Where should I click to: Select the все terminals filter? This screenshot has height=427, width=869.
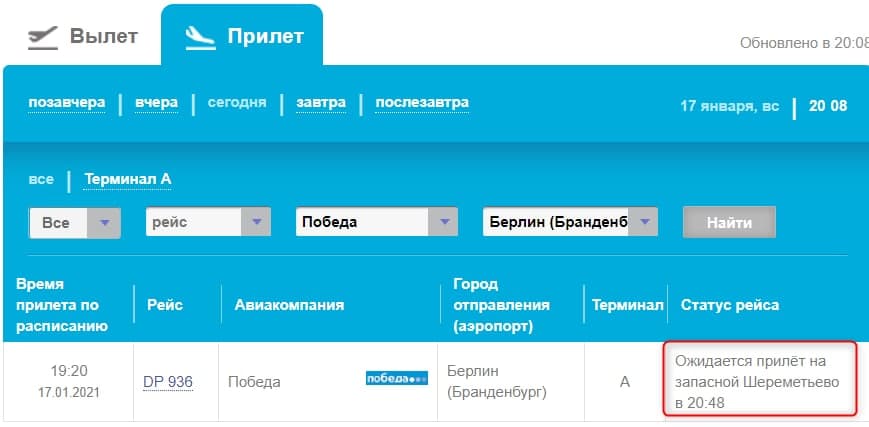pyautogui.click(x=41, y=179)
